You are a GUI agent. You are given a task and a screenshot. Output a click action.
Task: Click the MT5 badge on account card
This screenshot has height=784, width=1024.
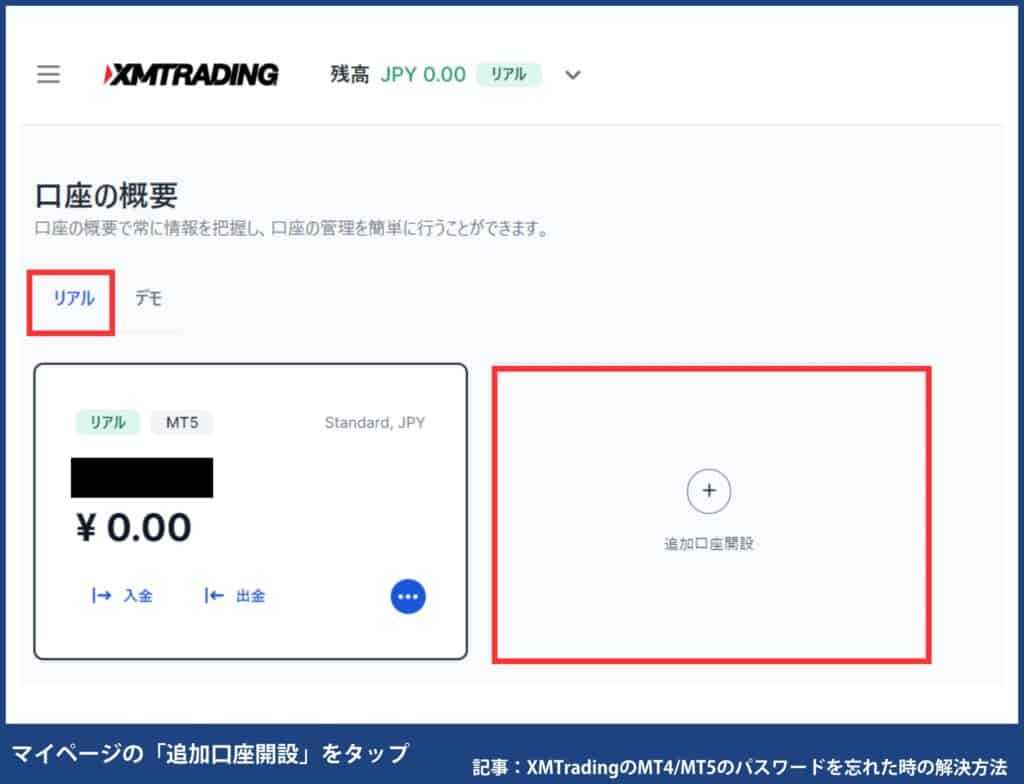(182, 423)
